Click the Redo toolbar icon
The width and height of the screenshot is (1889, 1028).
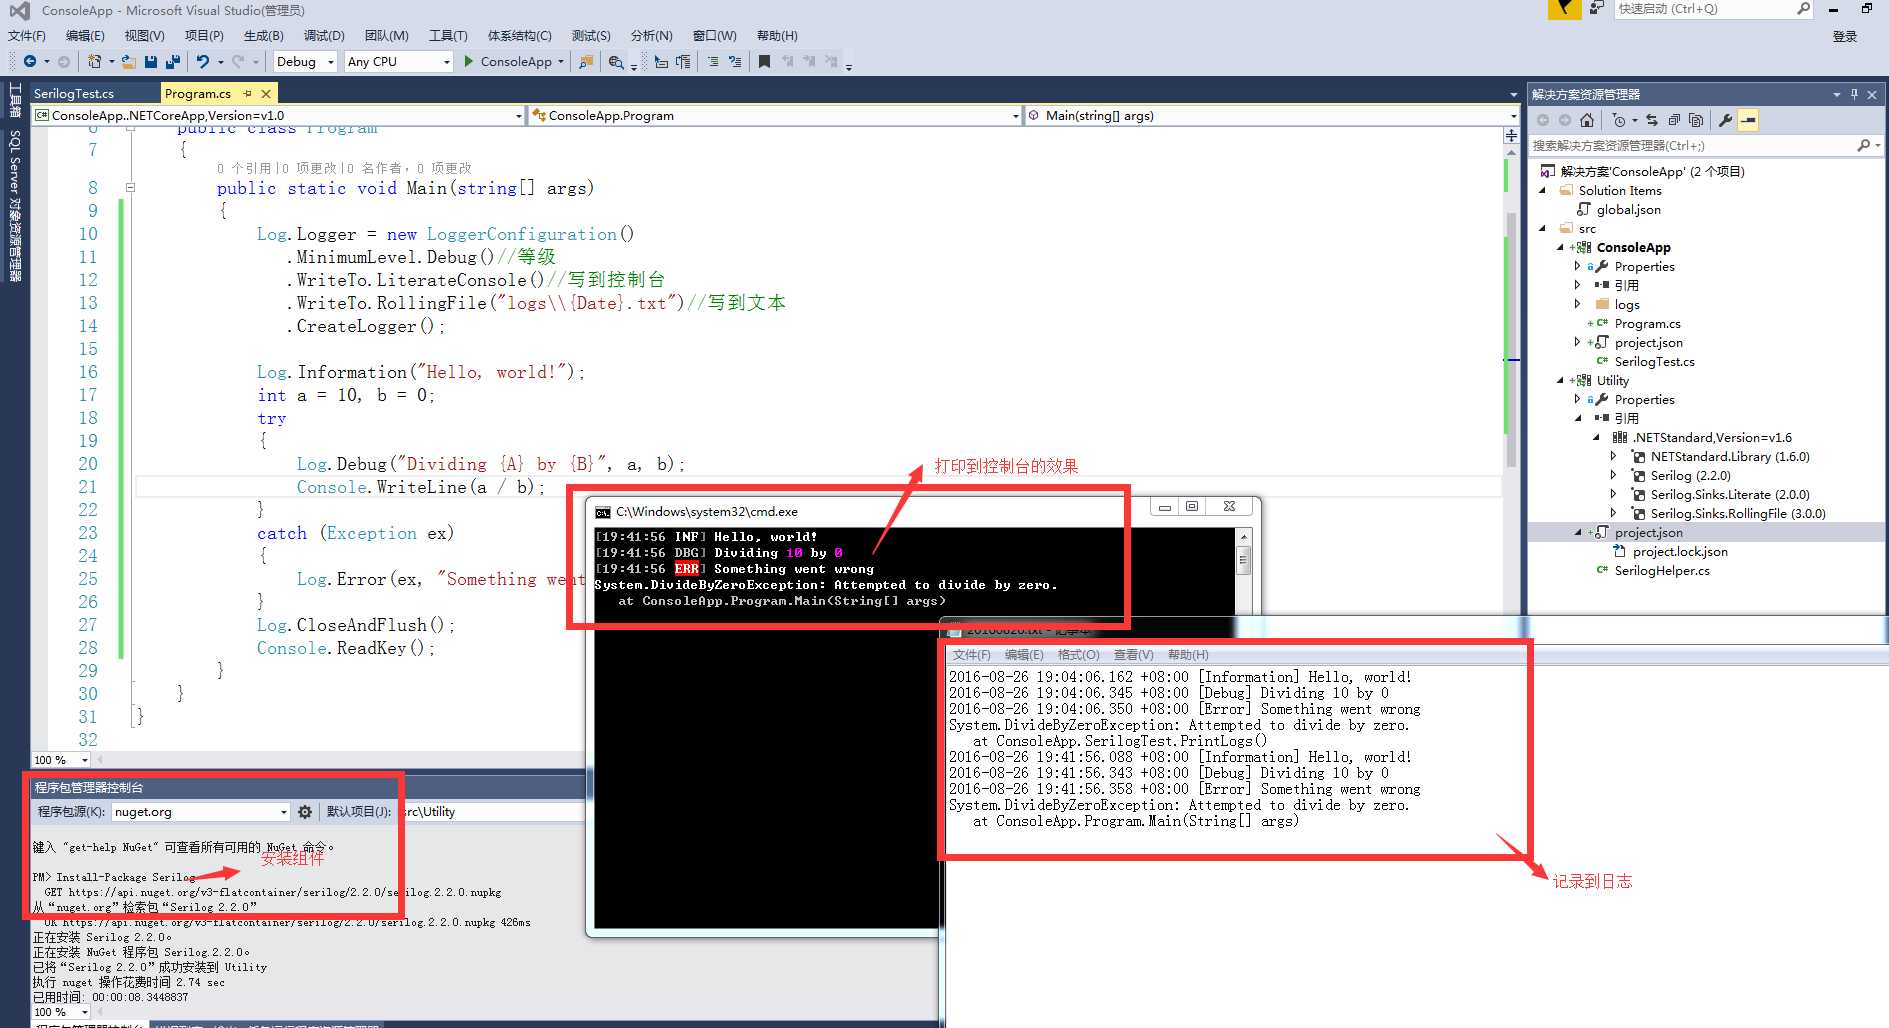click(238, 62)
